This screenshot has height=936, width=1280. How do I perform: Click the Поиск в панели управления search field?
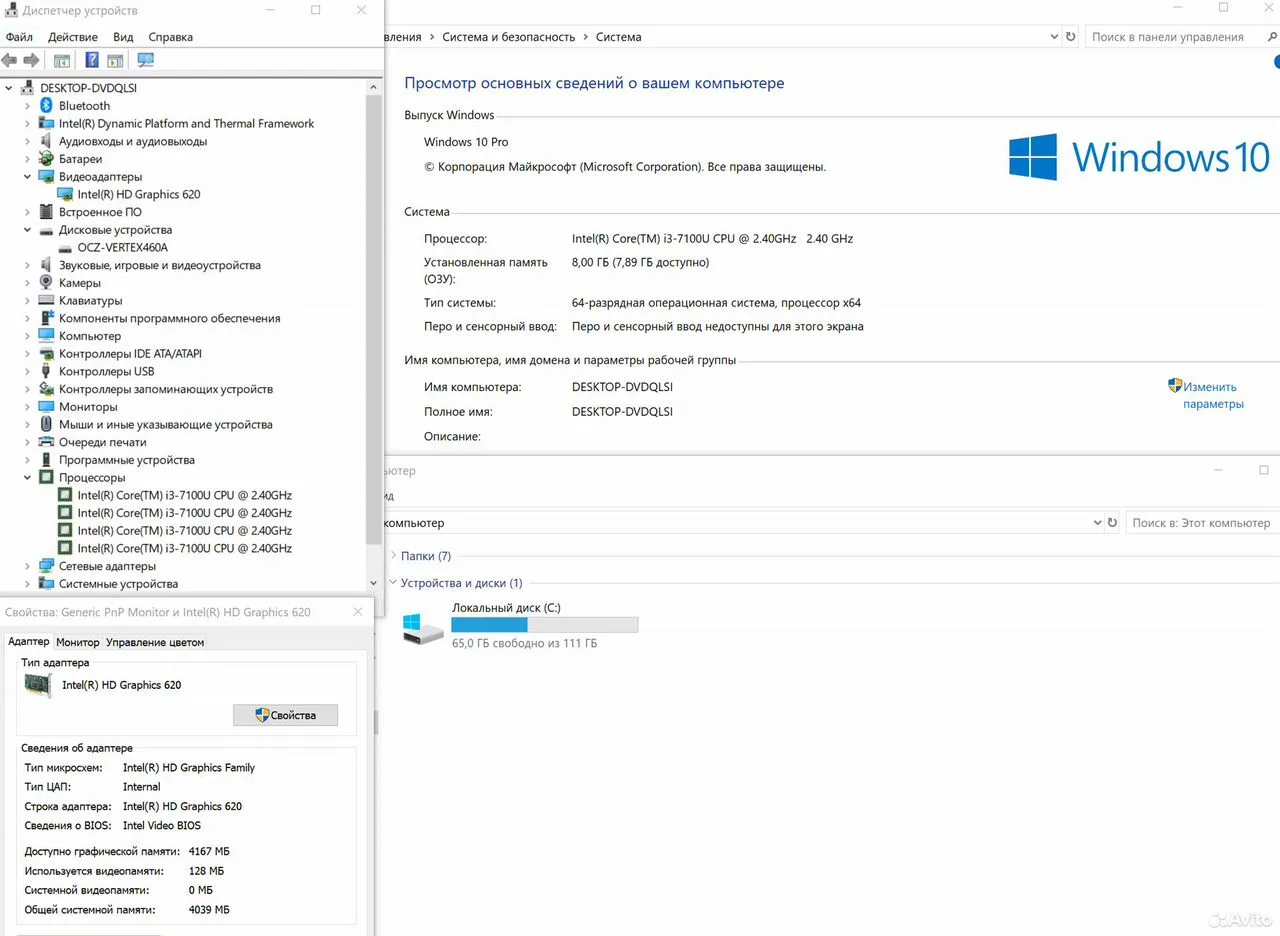[1180, 37]
